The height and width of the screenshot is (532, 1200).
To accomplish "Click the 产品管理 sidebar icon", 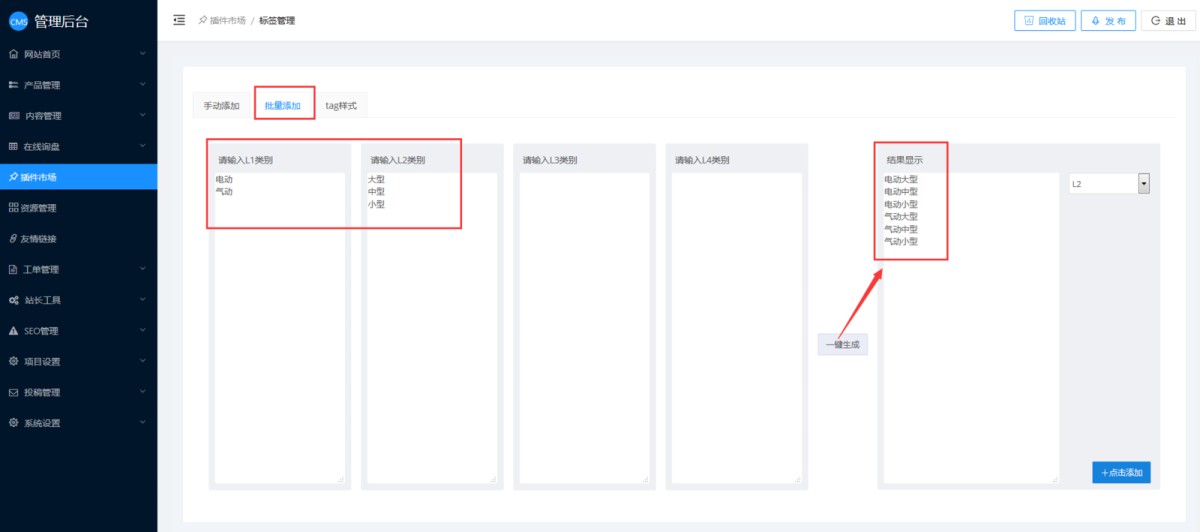I will click(x=13, y=84).
